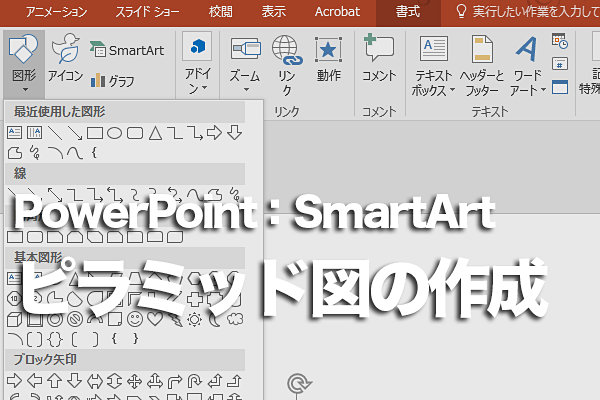Insert date and time icon
Image resolution: width=600 pixels, height=400 pixels.
(x=560, y=41)
